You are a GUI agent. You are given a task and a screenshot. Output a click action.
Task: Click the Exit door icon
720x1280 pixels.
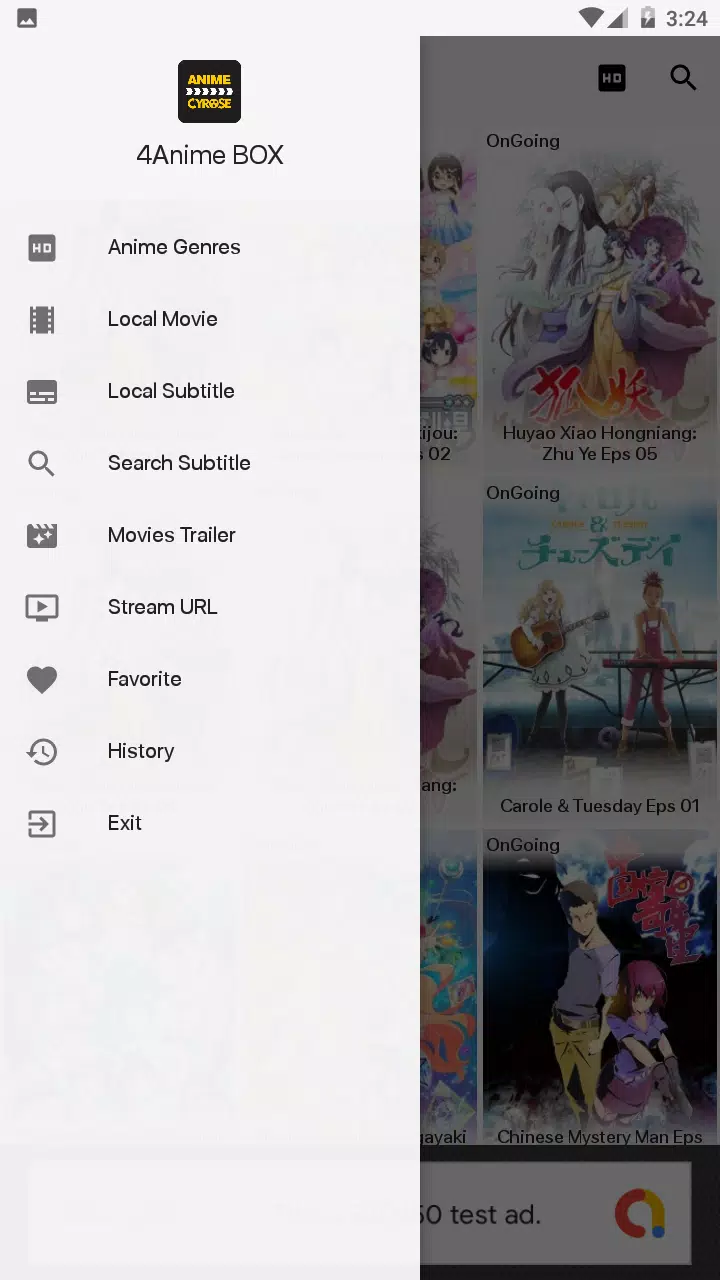point(41,823)
